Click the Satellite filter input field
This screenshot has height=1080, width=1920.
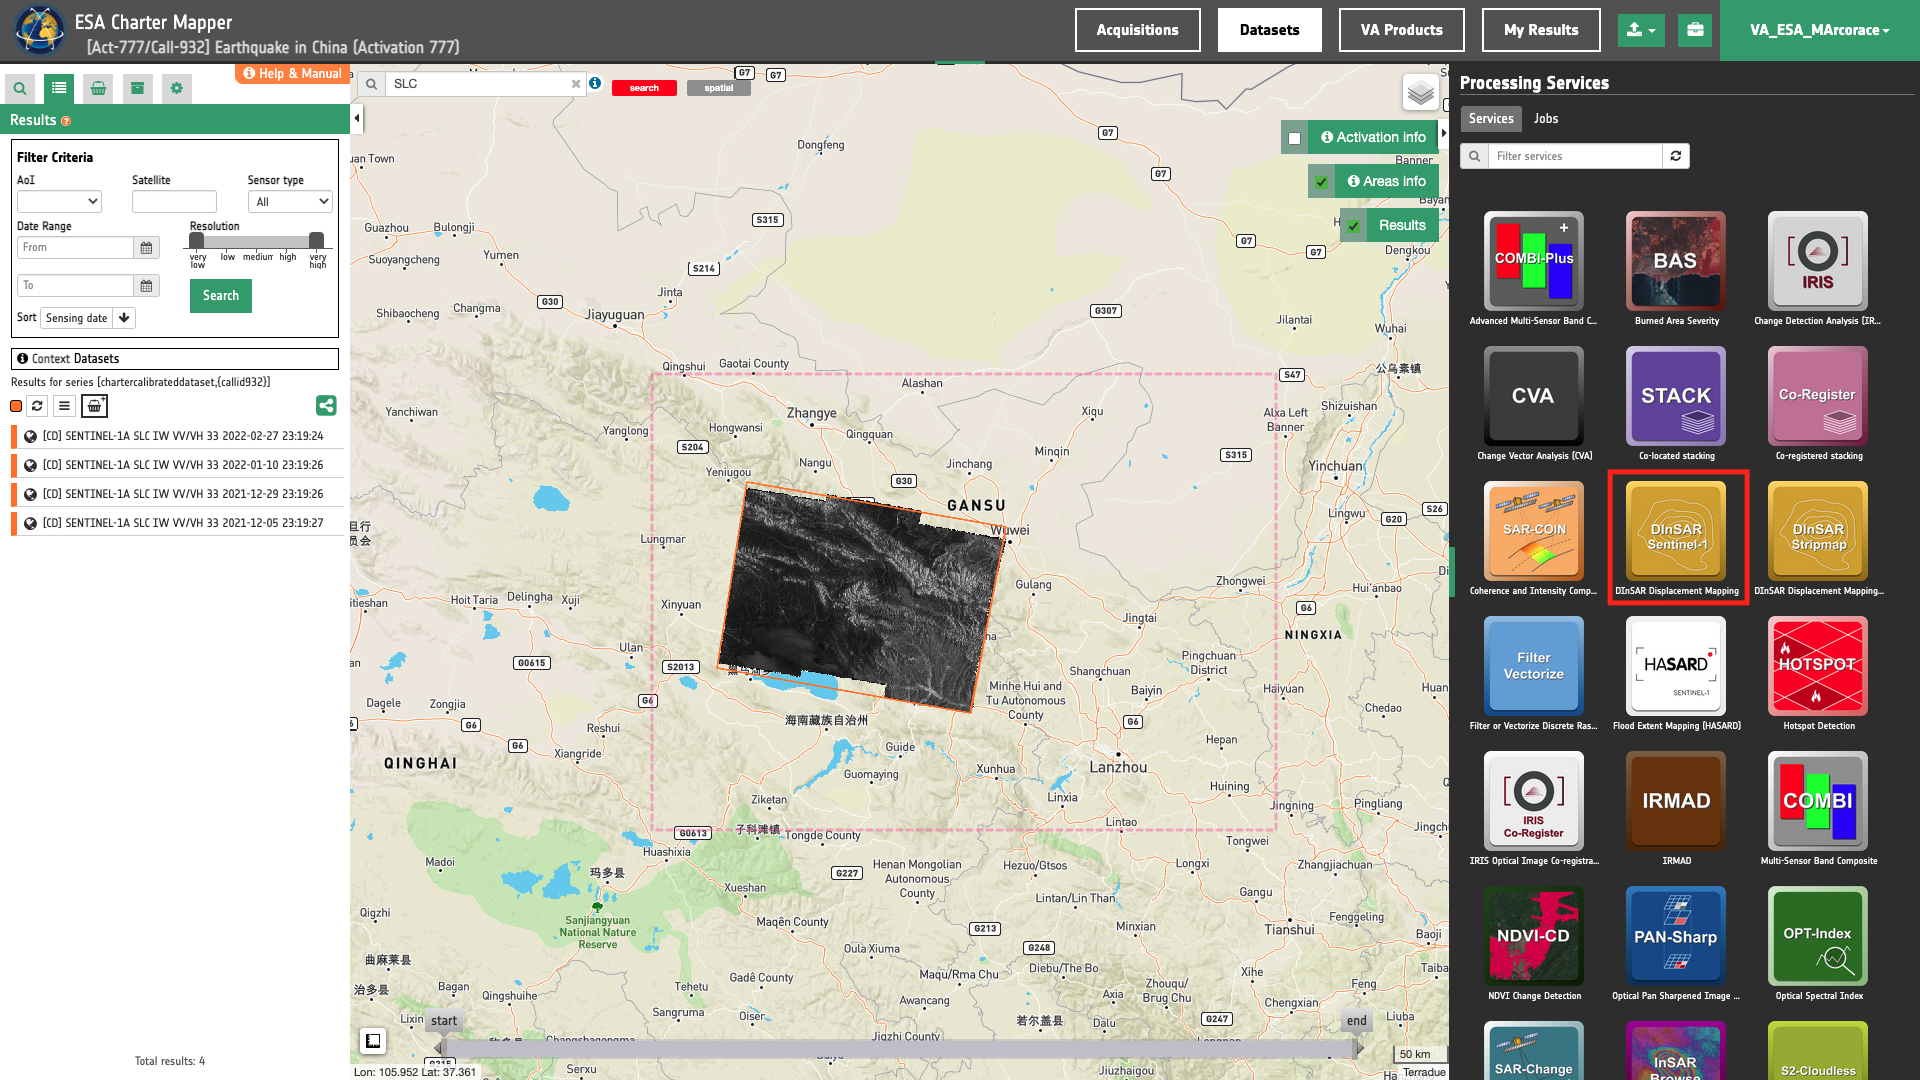pos(174,202)
